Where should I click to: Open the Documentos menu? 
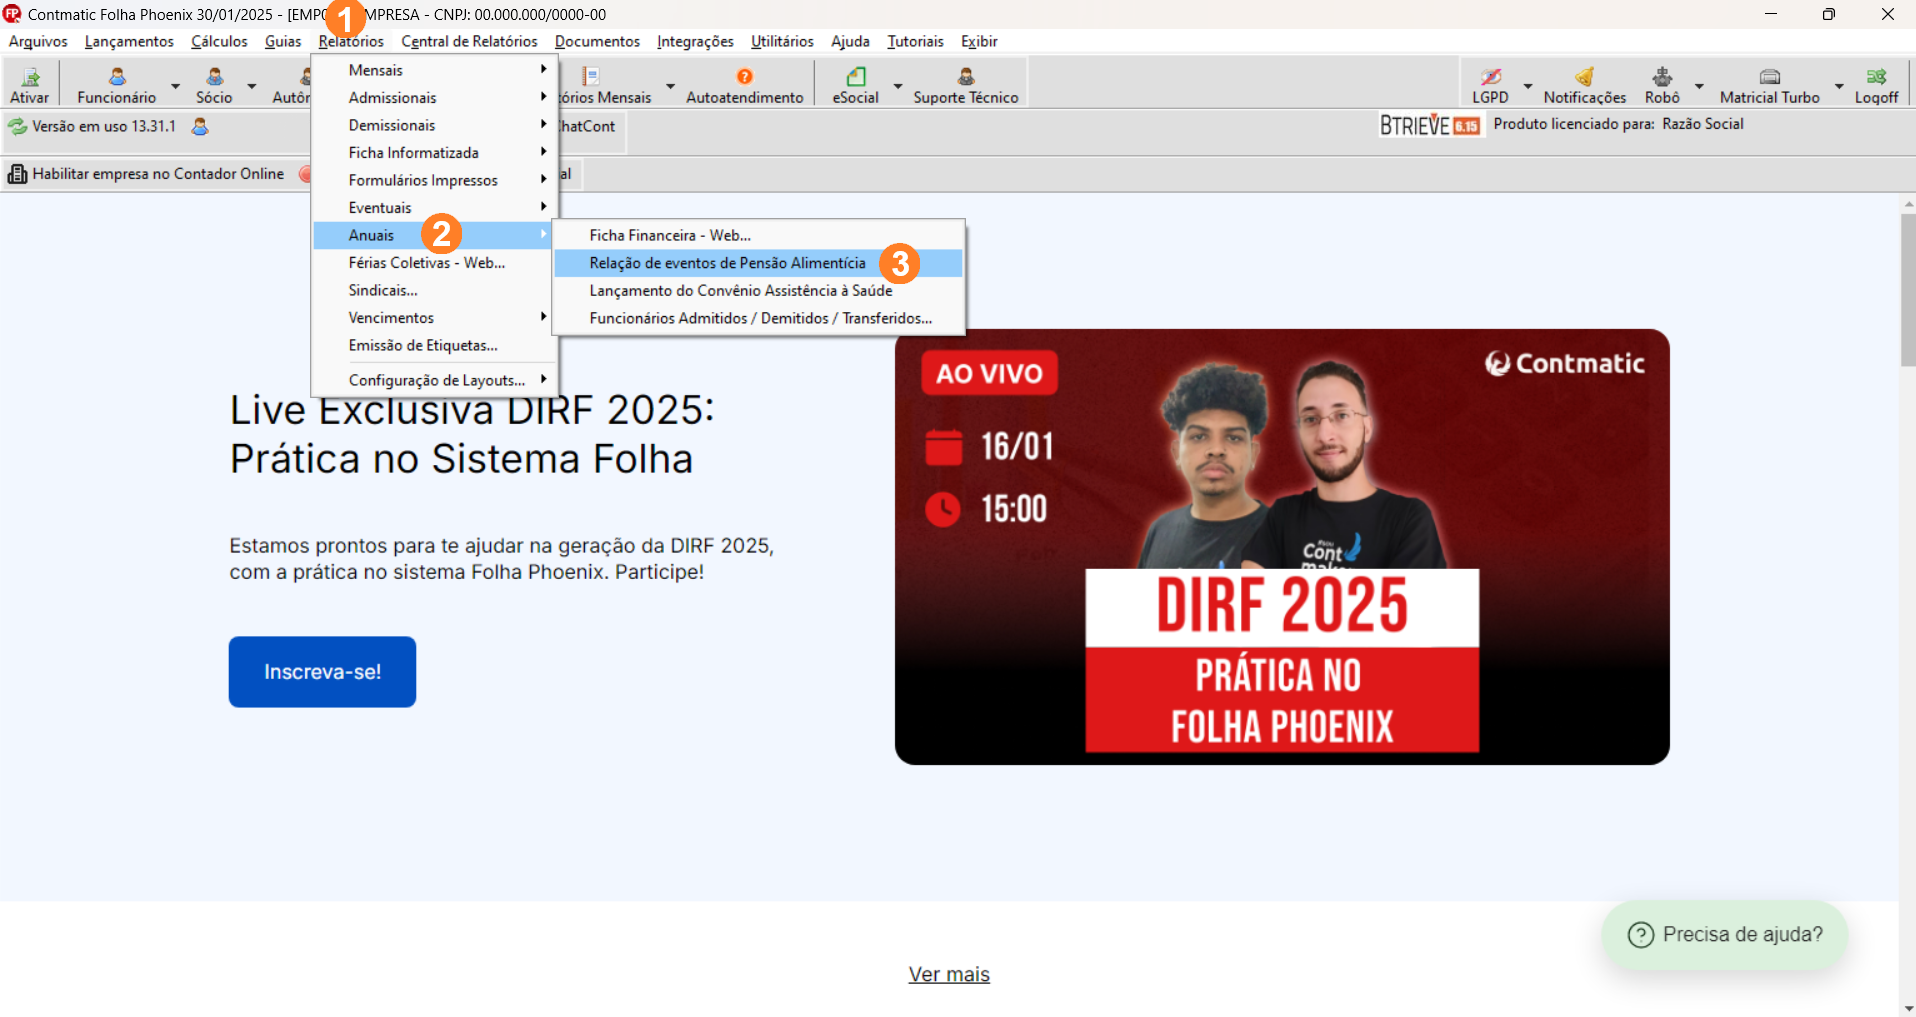coord(597,41)
